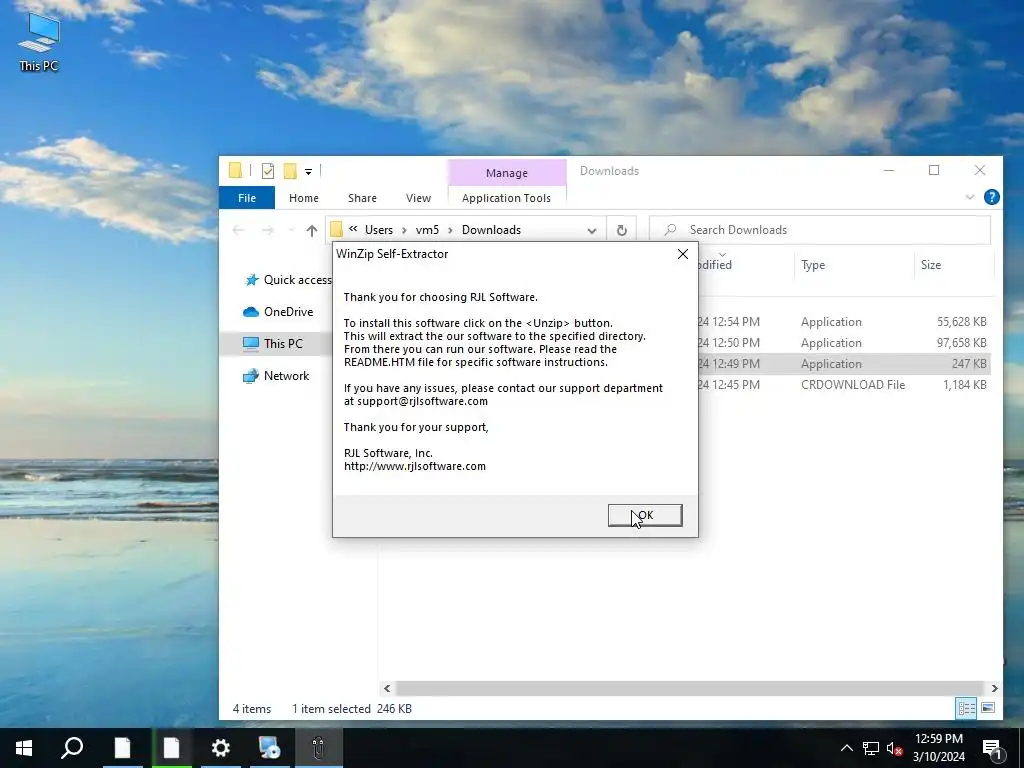Click the network tray icon
1024x768 pixels.
coord(871,748)
